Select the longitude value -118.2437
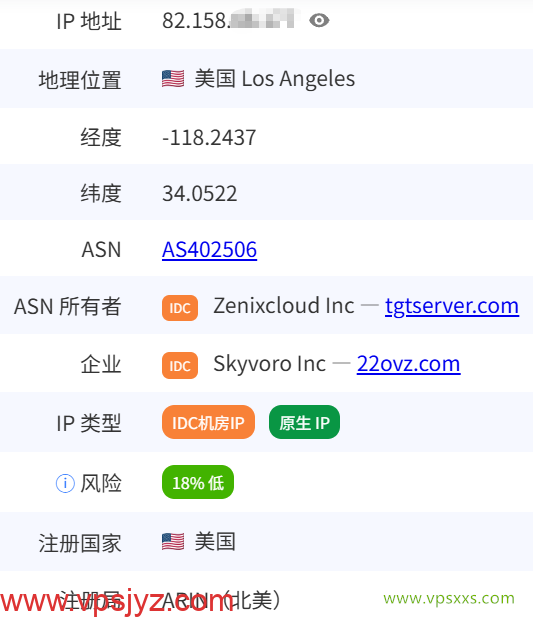 tap(209, 137)
